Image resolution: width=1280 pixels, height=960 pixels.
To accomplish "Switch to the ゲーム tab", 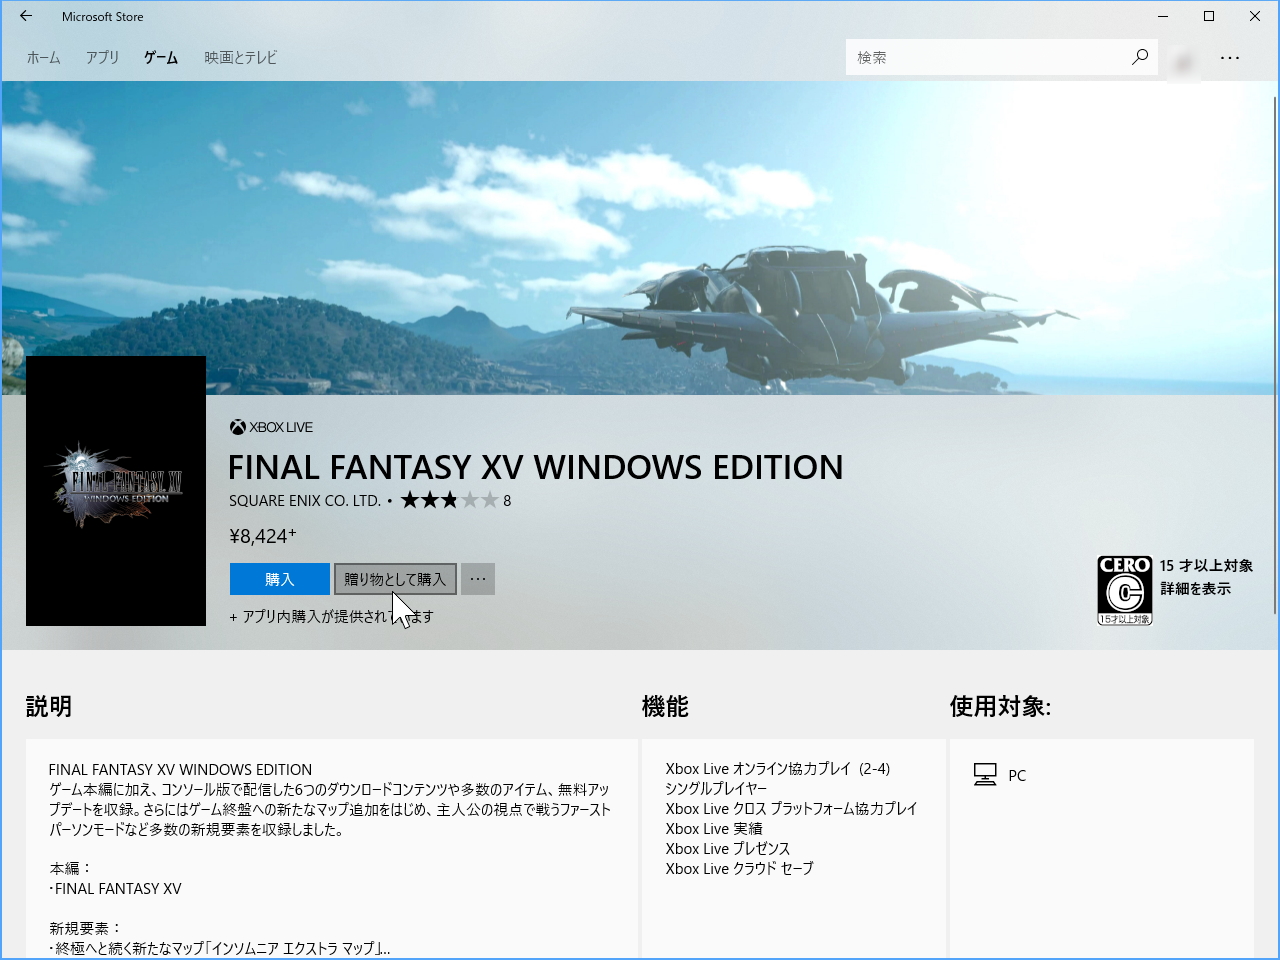I will tap(160, 57).
